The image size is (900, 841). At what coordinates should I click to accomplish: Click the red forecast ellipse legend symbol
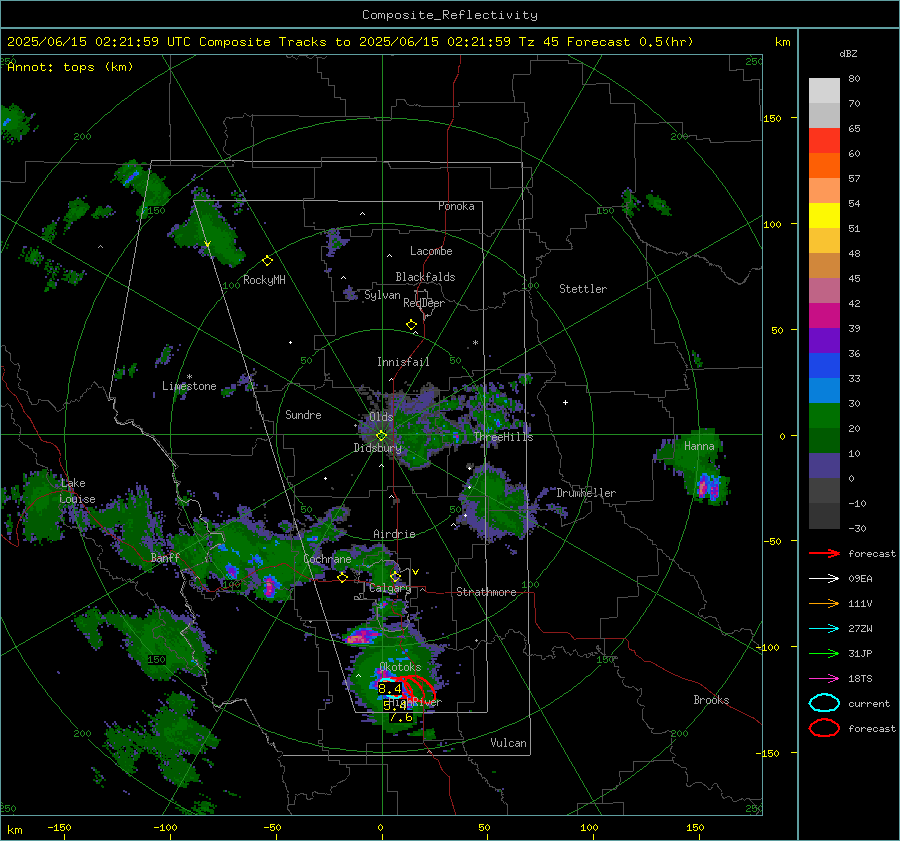824,728
